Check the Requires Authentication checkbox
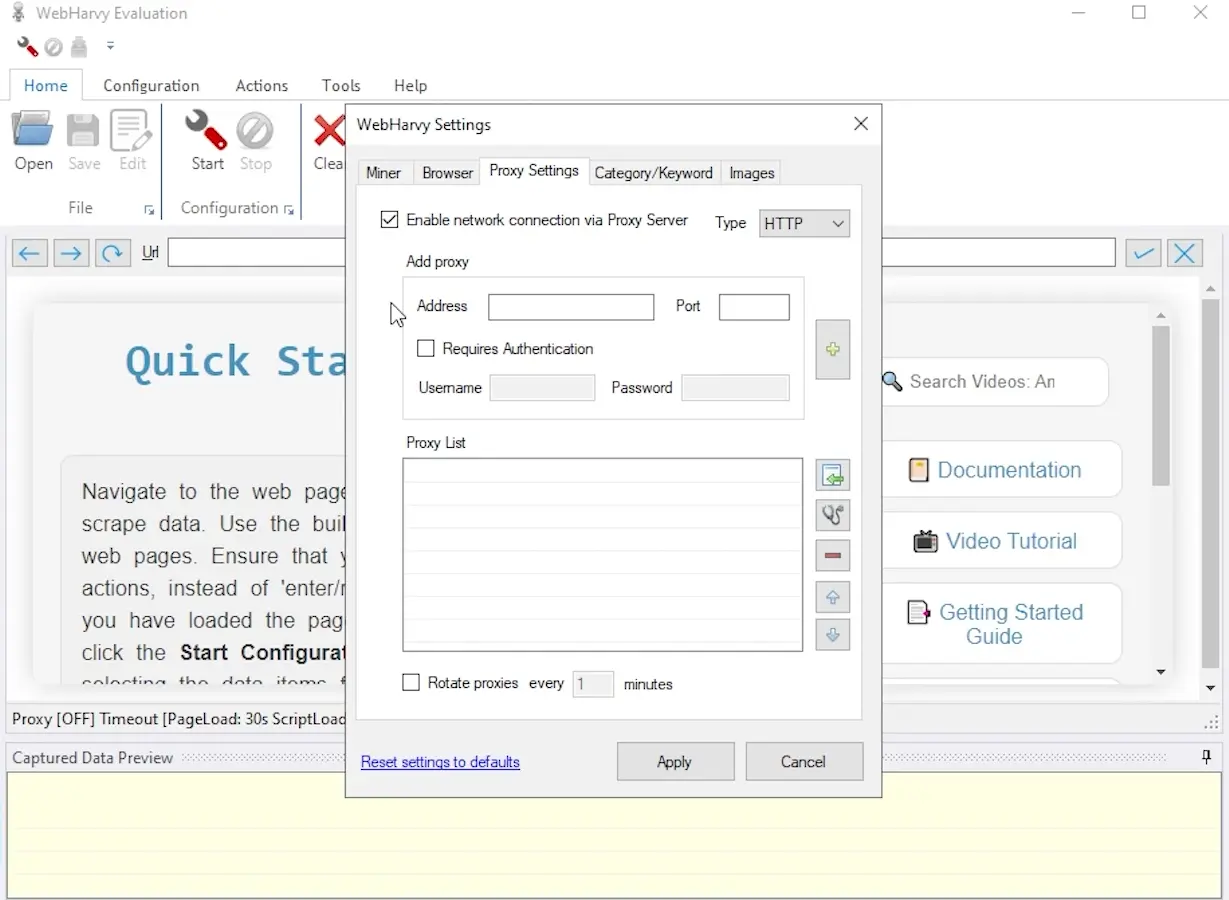1229x900 pixels. 426,349
